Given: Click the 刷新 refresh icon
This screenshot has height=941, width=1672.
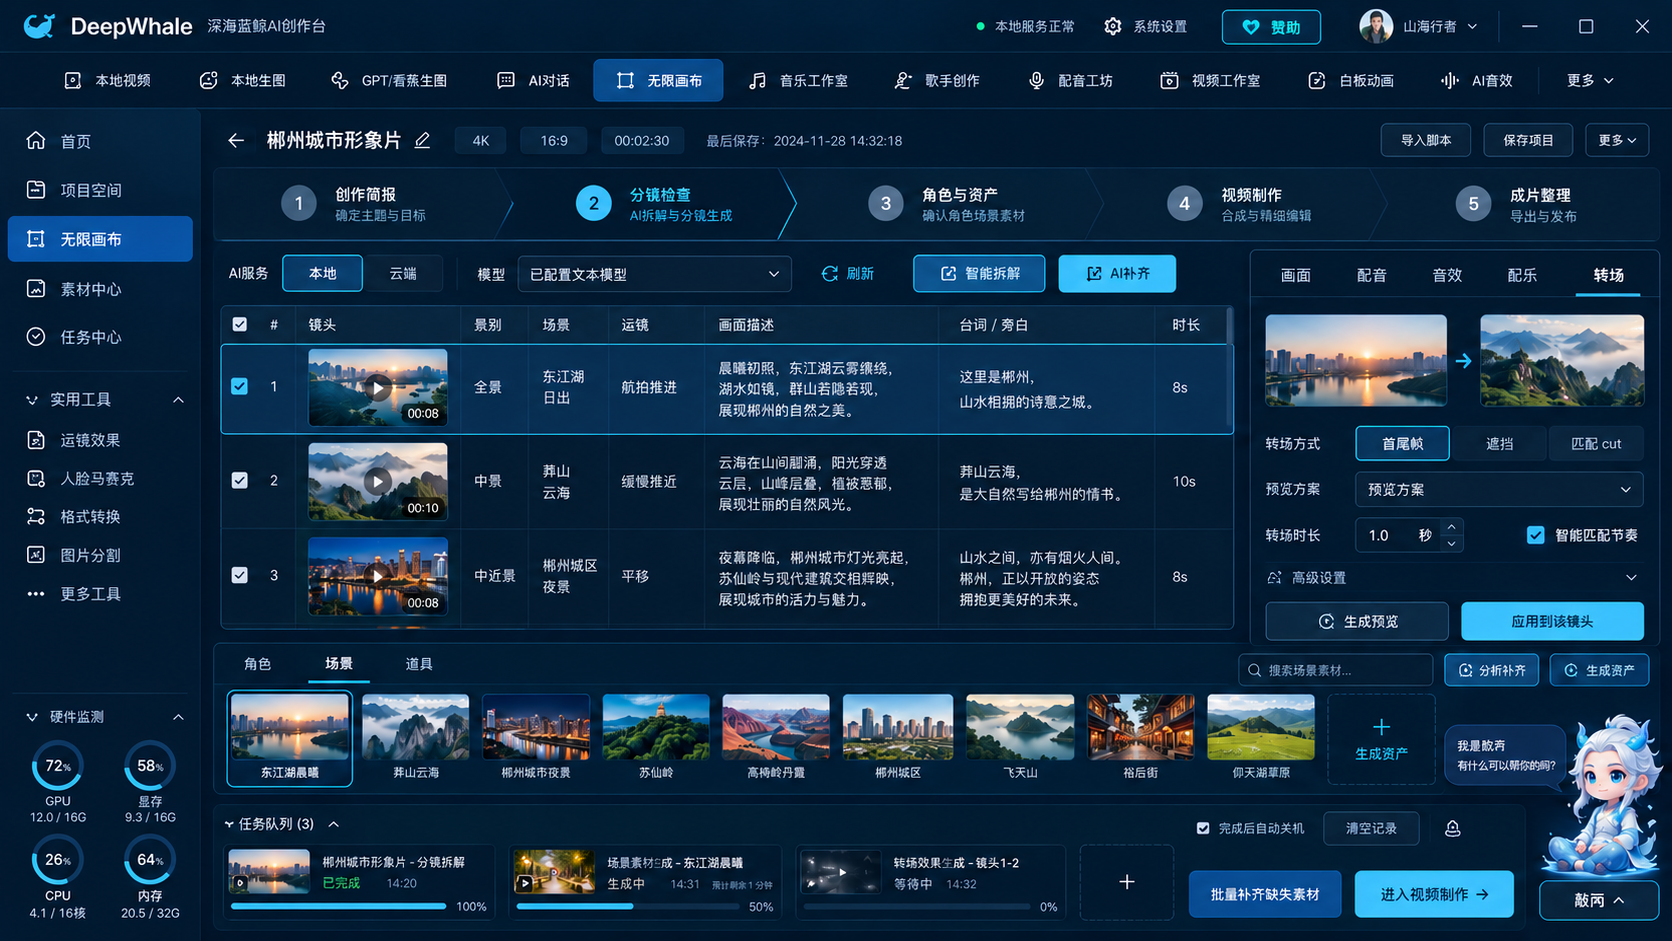Looking at the screenshot, I should pos(830,274).
